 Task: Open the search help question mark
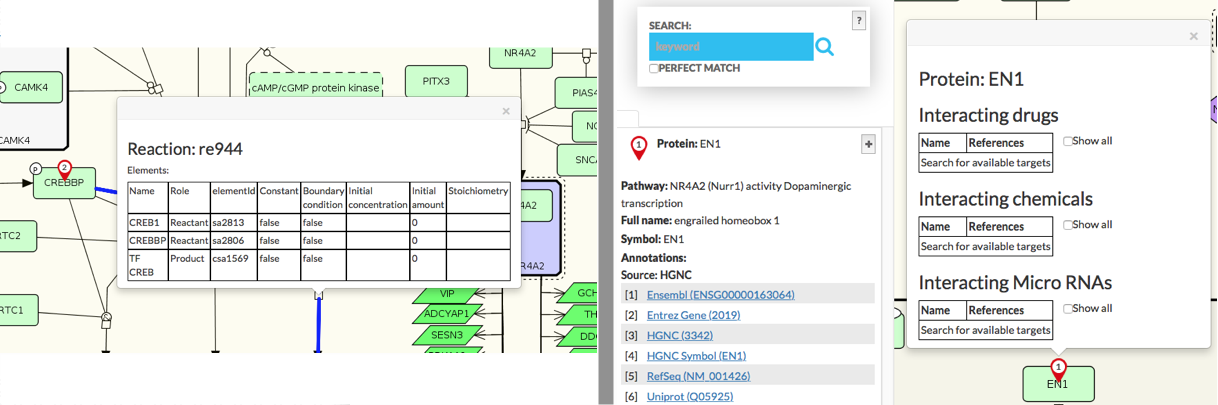pyautogui.click(x=858, y=21)
